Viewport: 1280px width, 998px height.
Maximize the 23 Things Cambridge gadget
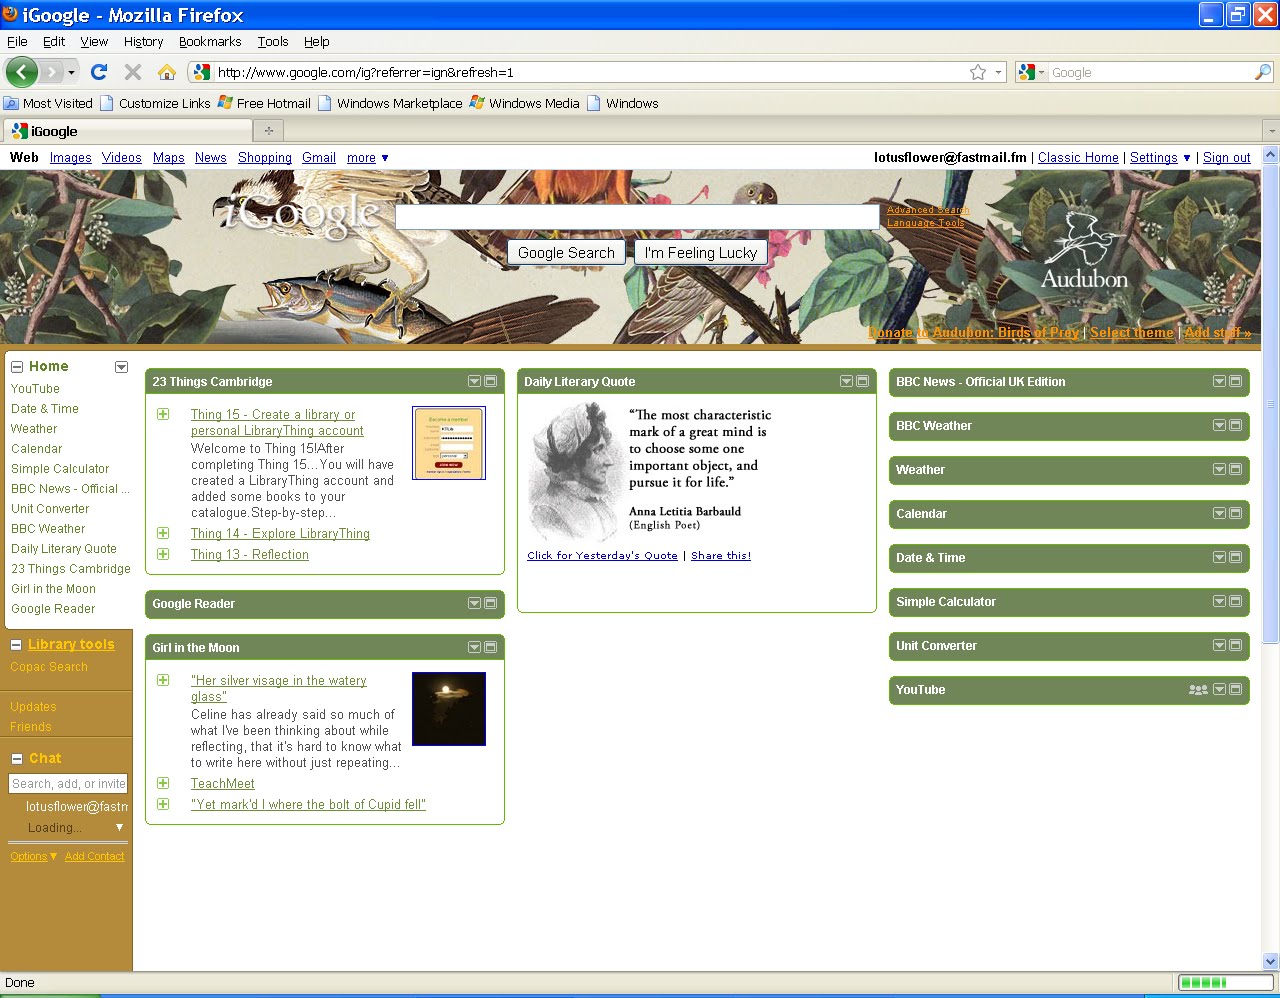491,381
